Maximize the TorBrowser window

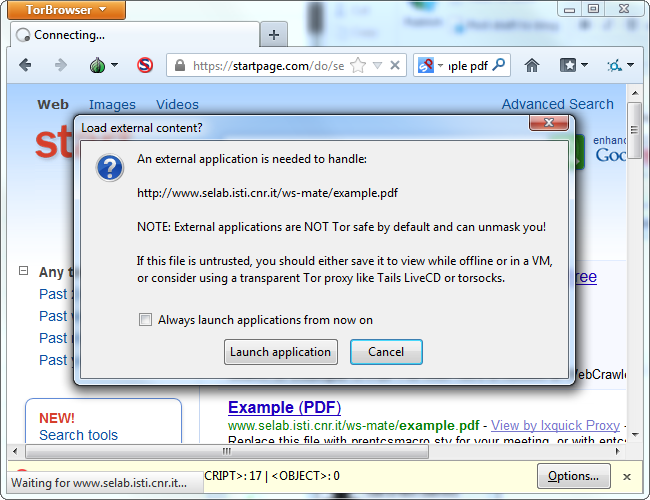coord(593,9)
